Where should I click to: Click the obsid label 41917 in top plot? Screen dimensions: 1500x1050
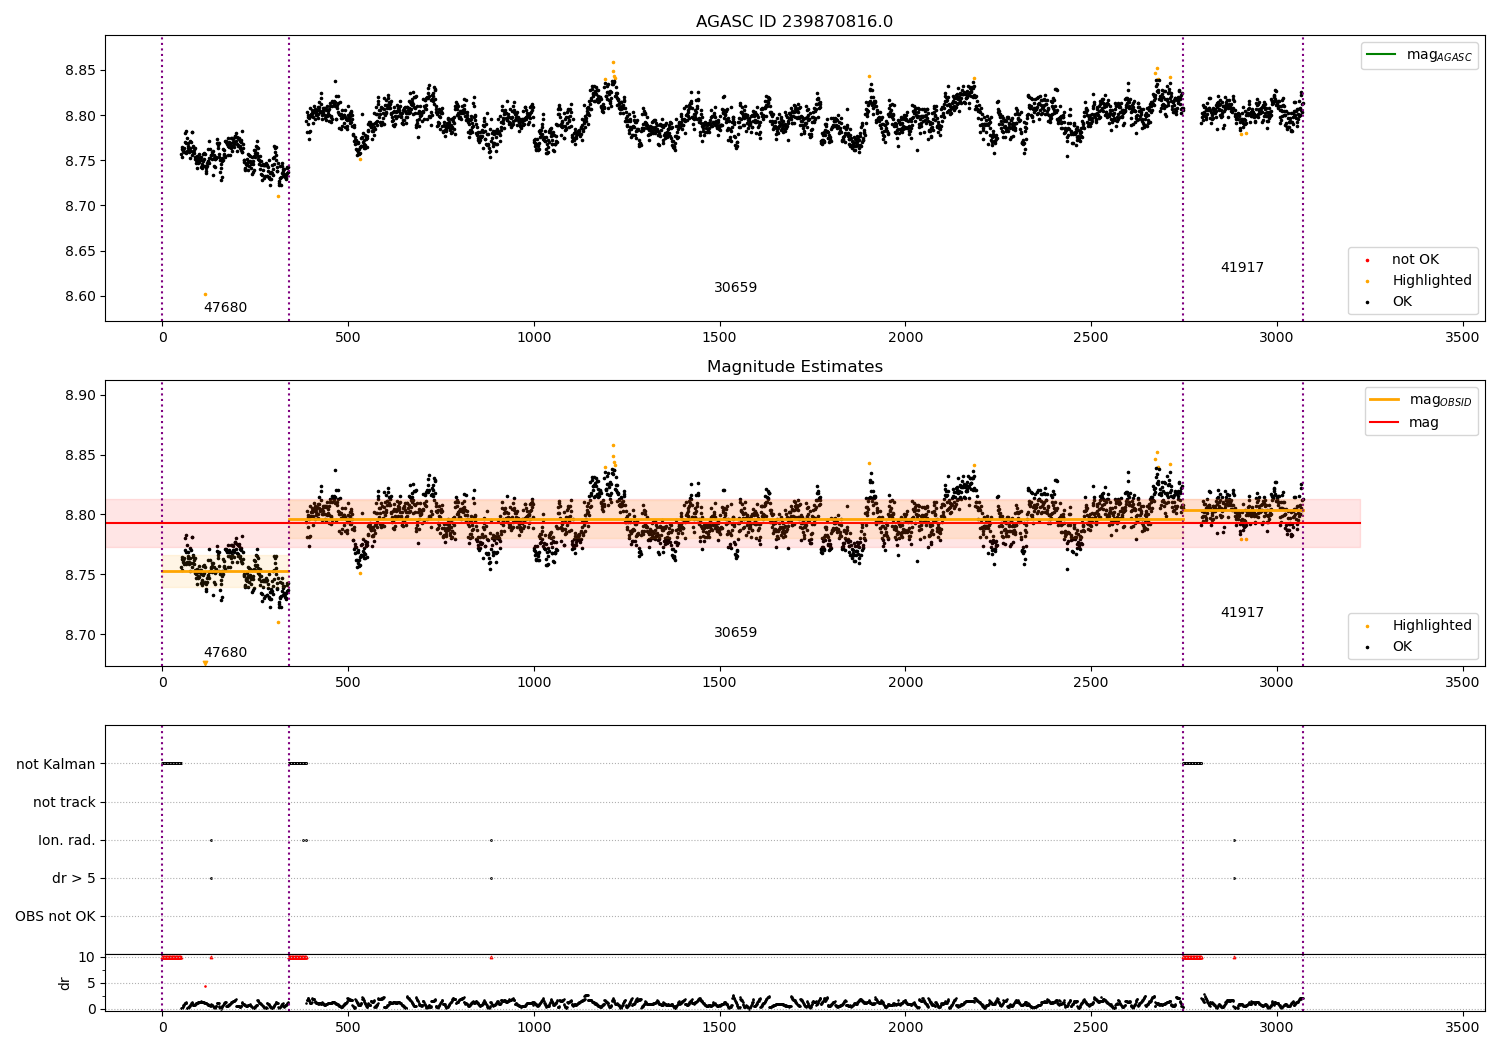tap(1242, 268)
